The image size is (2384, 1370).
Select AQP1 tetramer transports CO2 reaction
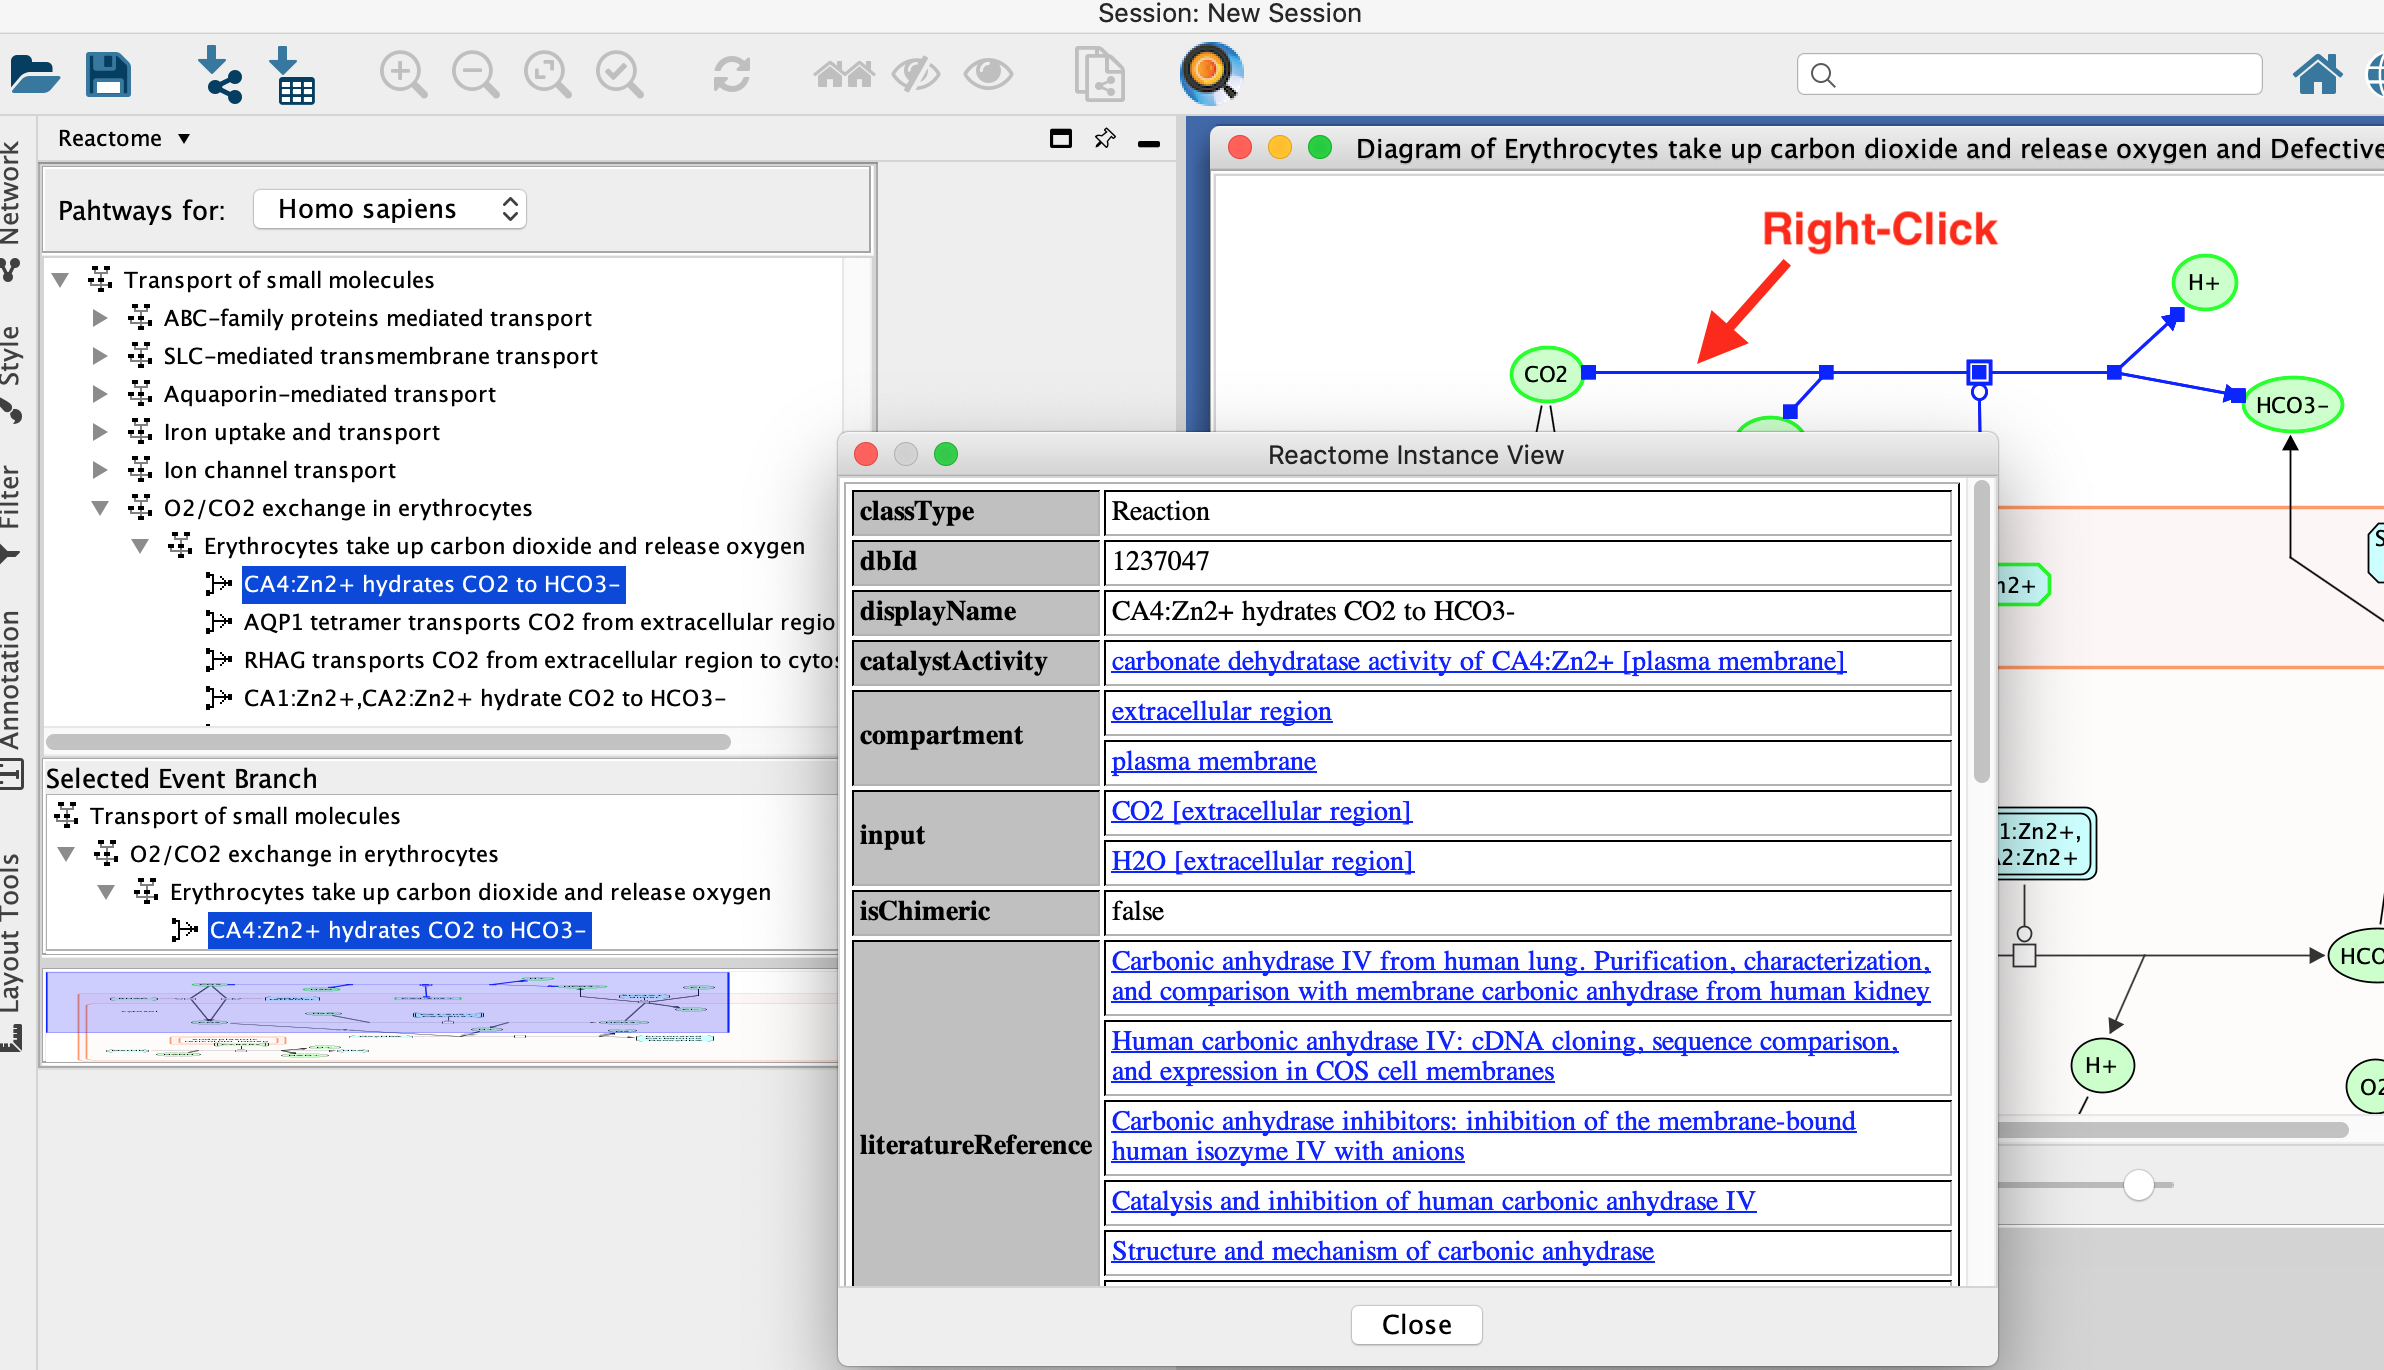(540, 622)
